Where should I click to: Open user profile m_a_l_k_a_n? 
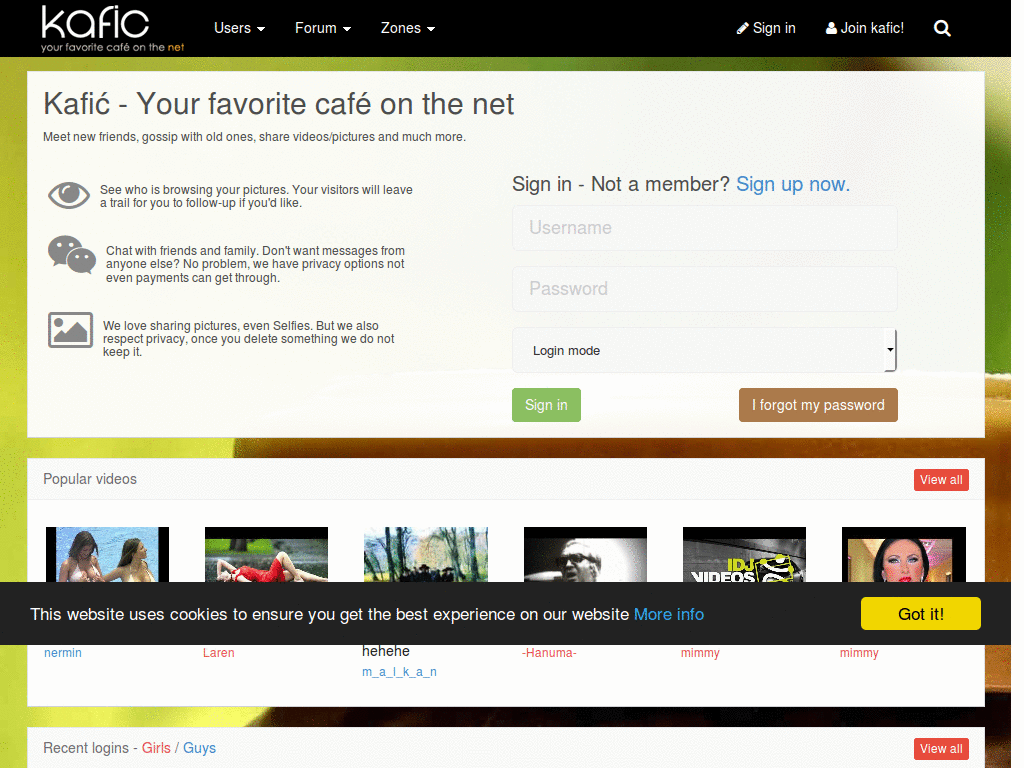(399, 672)
